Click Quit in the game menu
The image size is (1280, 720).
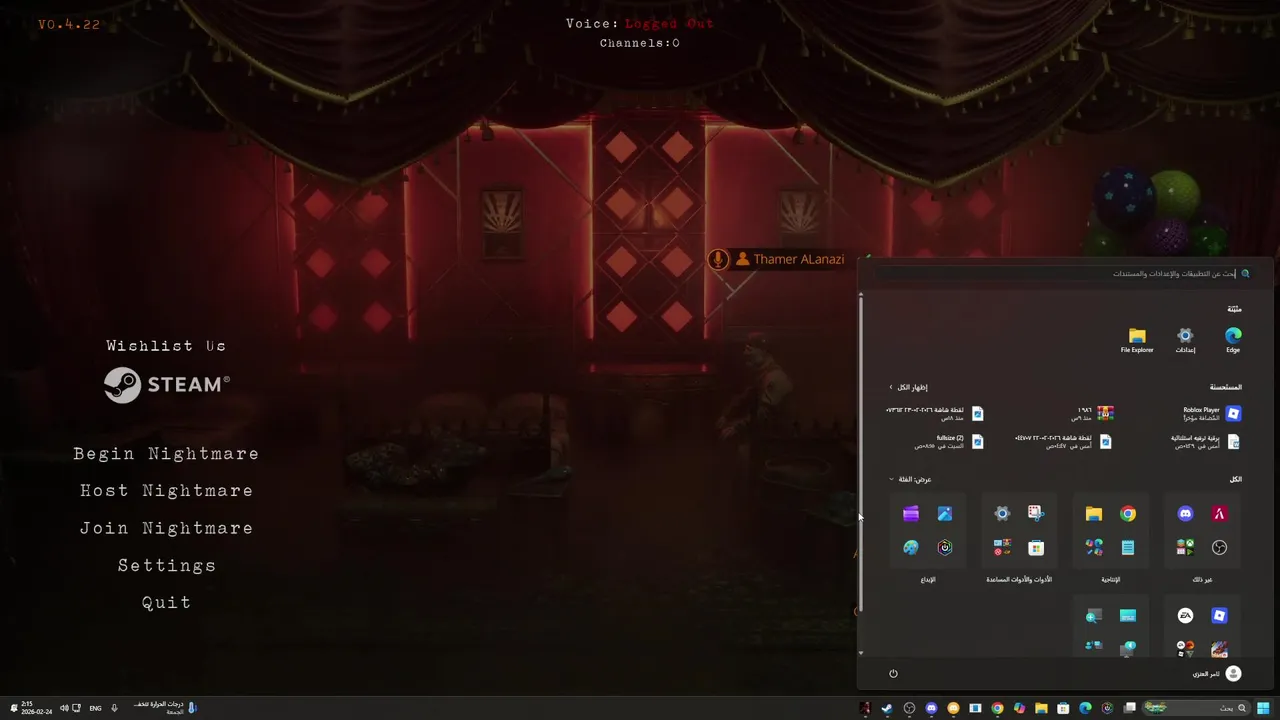[x=166, y=603]
